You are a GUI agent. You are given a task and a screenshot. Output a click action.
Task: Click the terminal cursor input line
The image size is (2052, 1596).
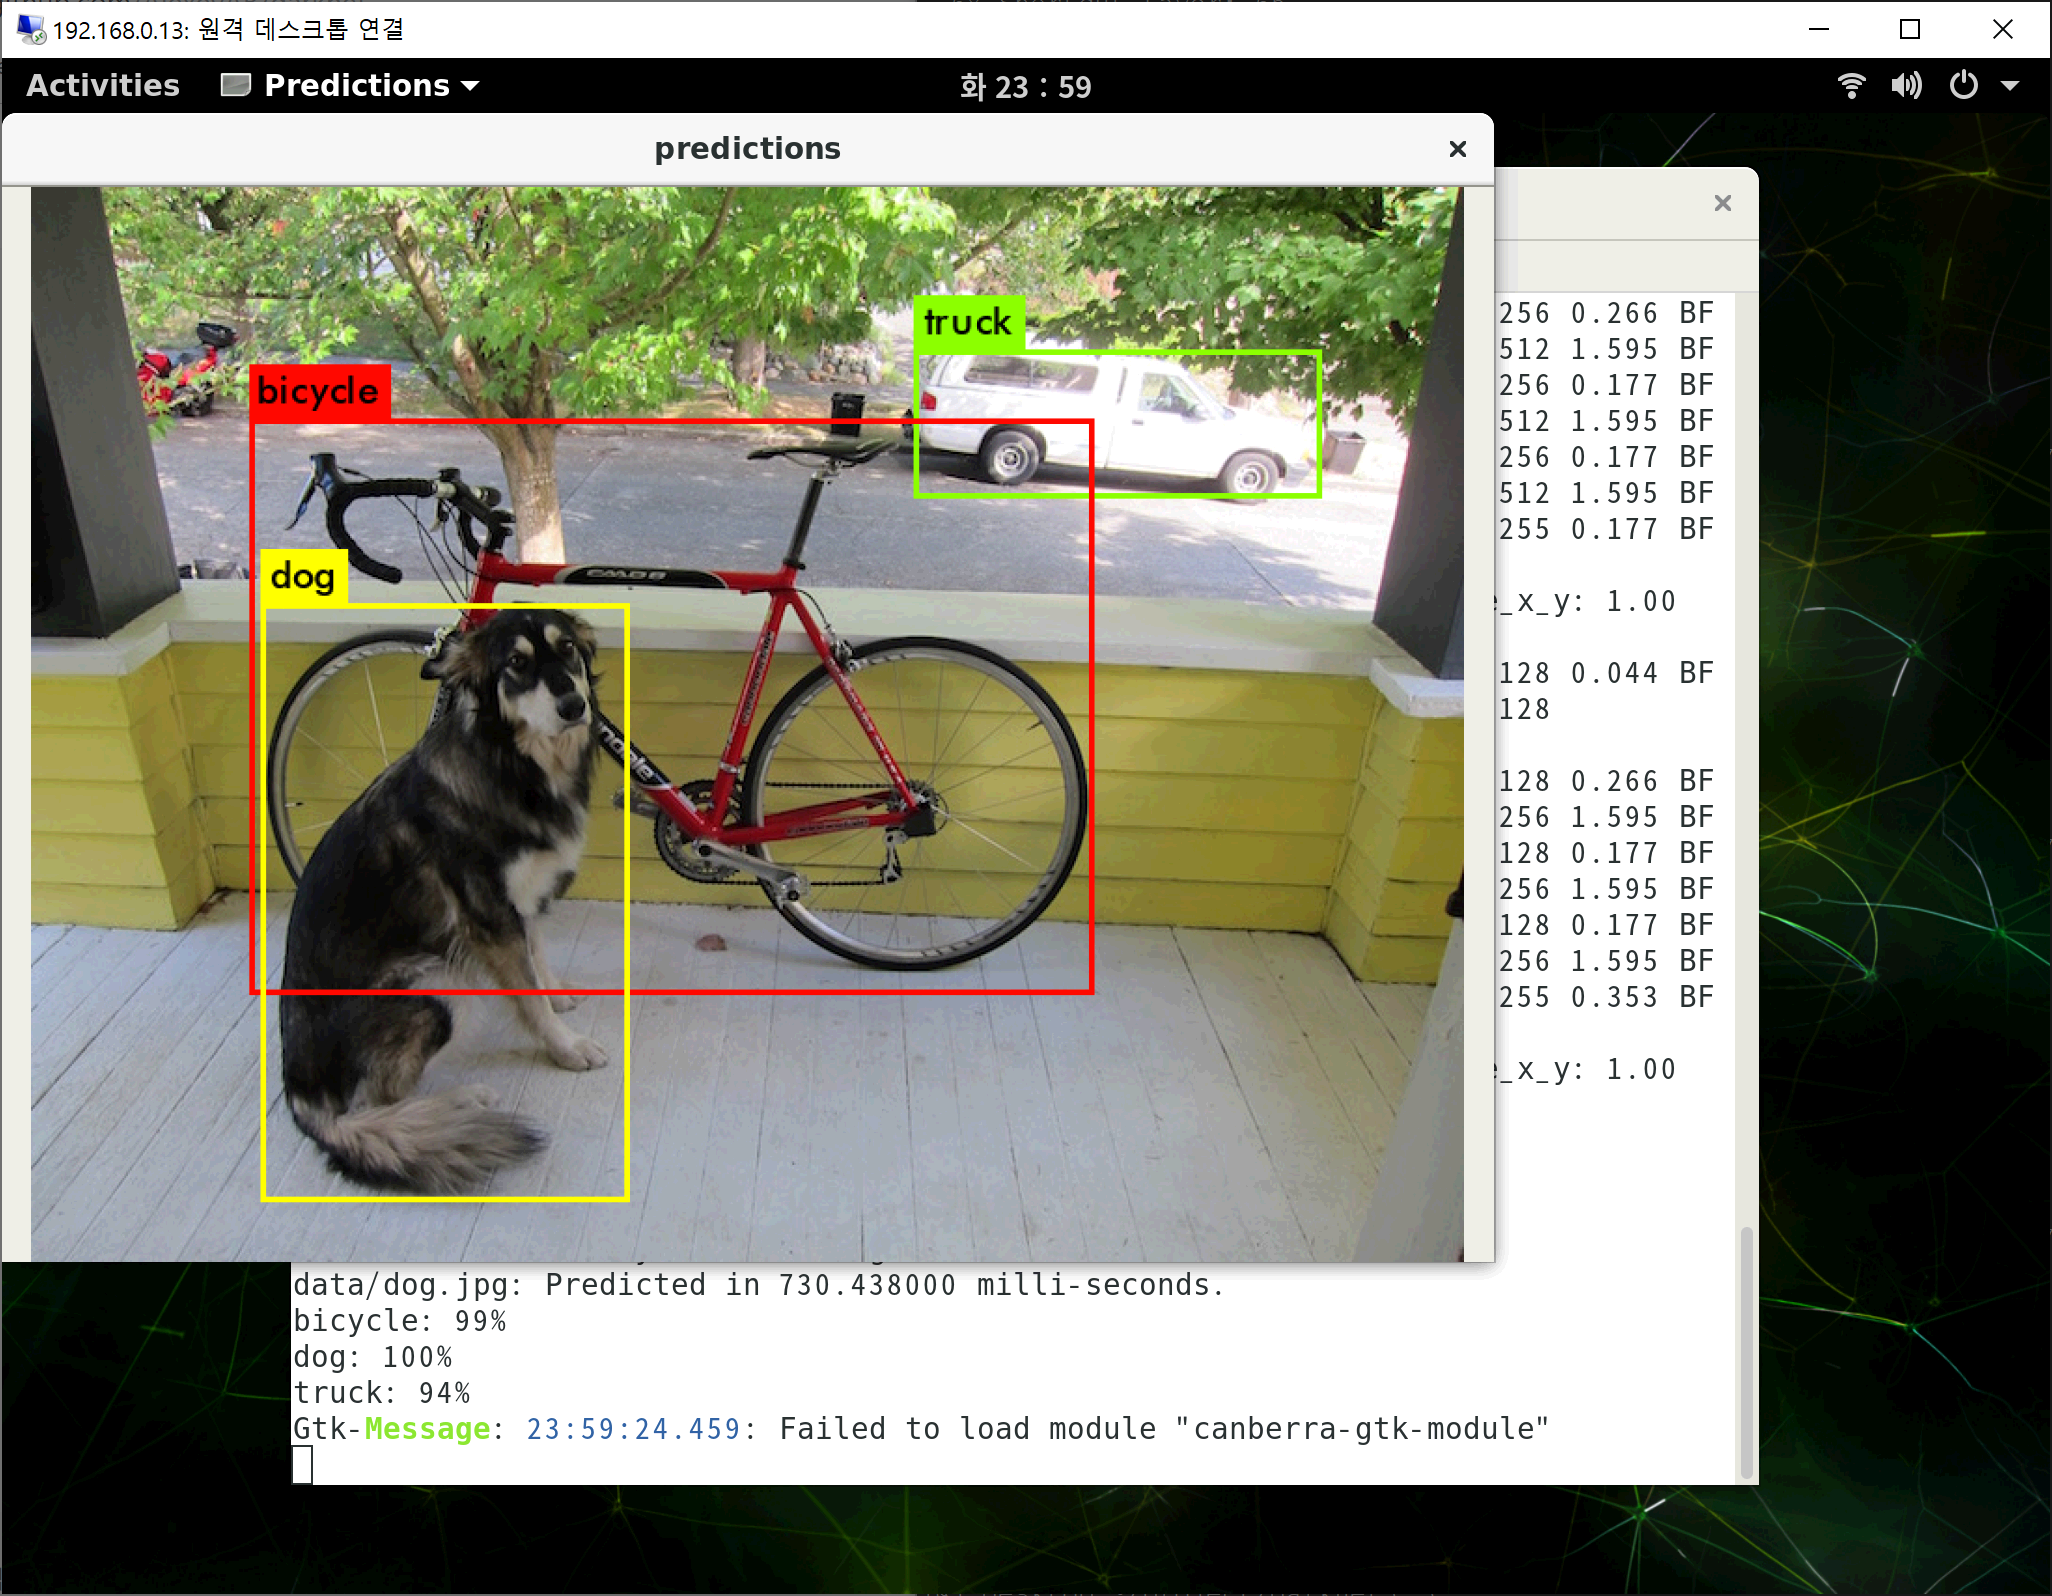tap(303, 1465)
